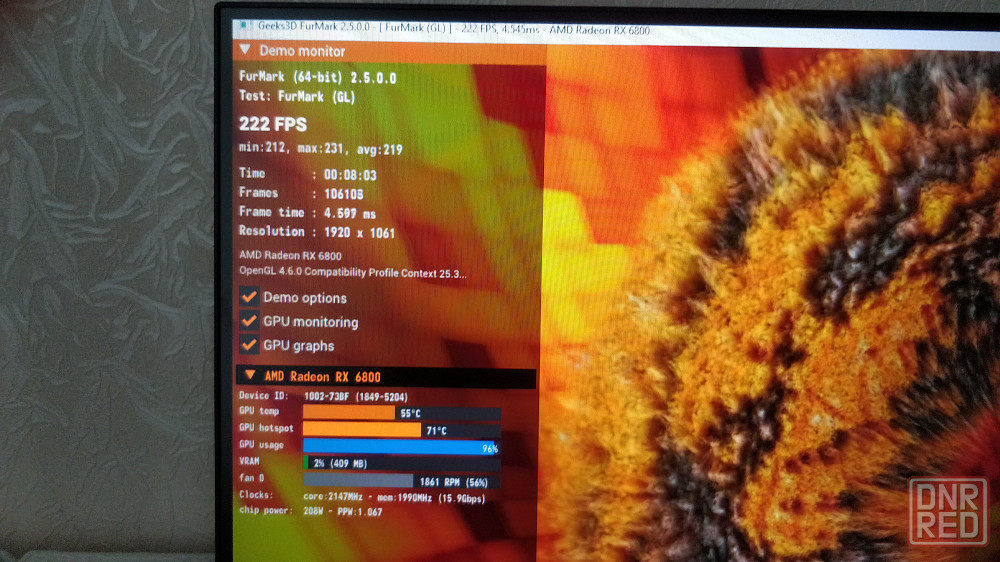Click the GPU temp 55°C bar

(401, 413)
